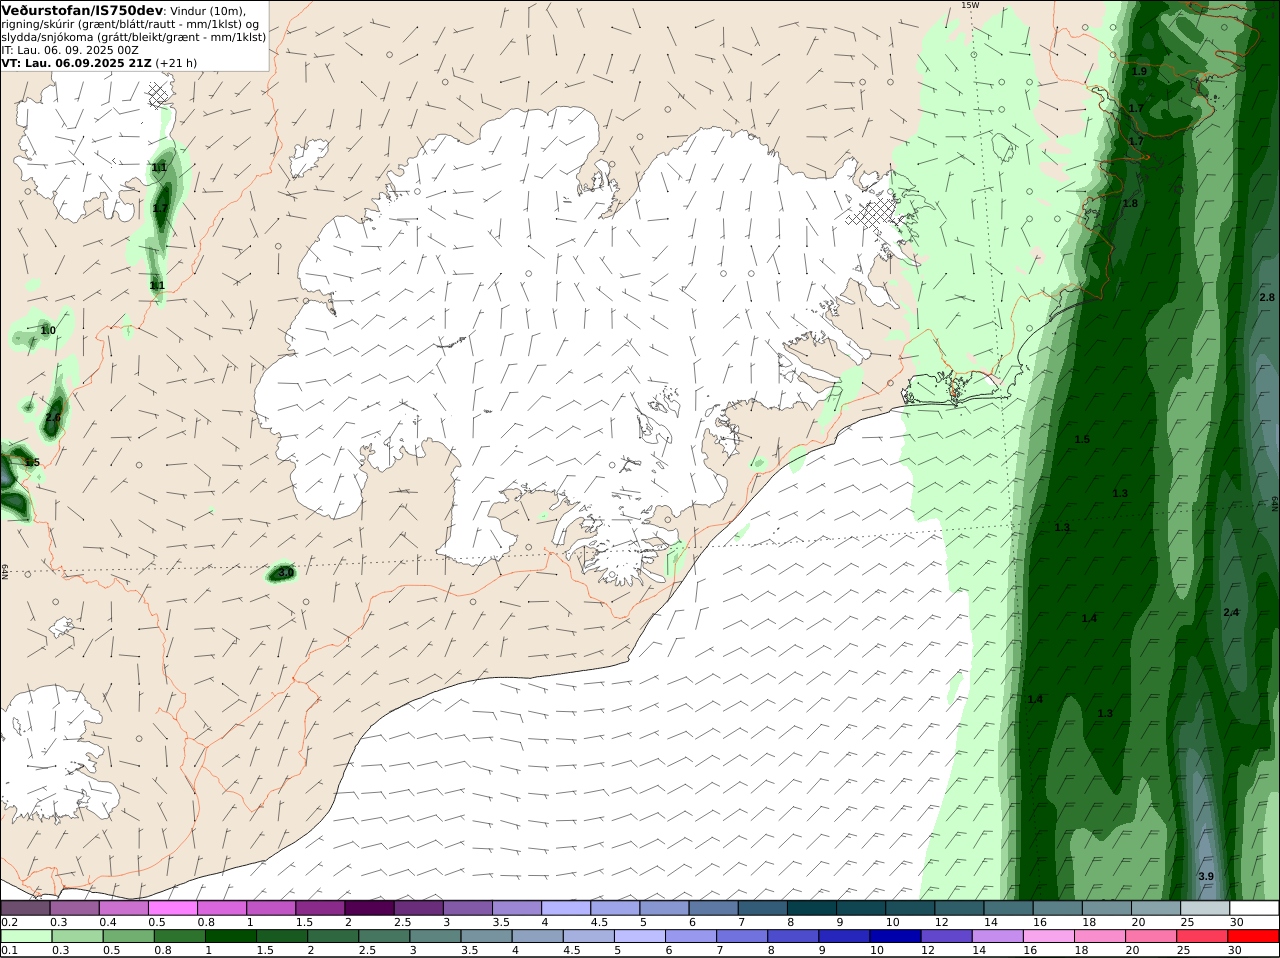Click the light lavender 4 swatch in upper legend
The image size is (1280, 958).
click(565, 908)
